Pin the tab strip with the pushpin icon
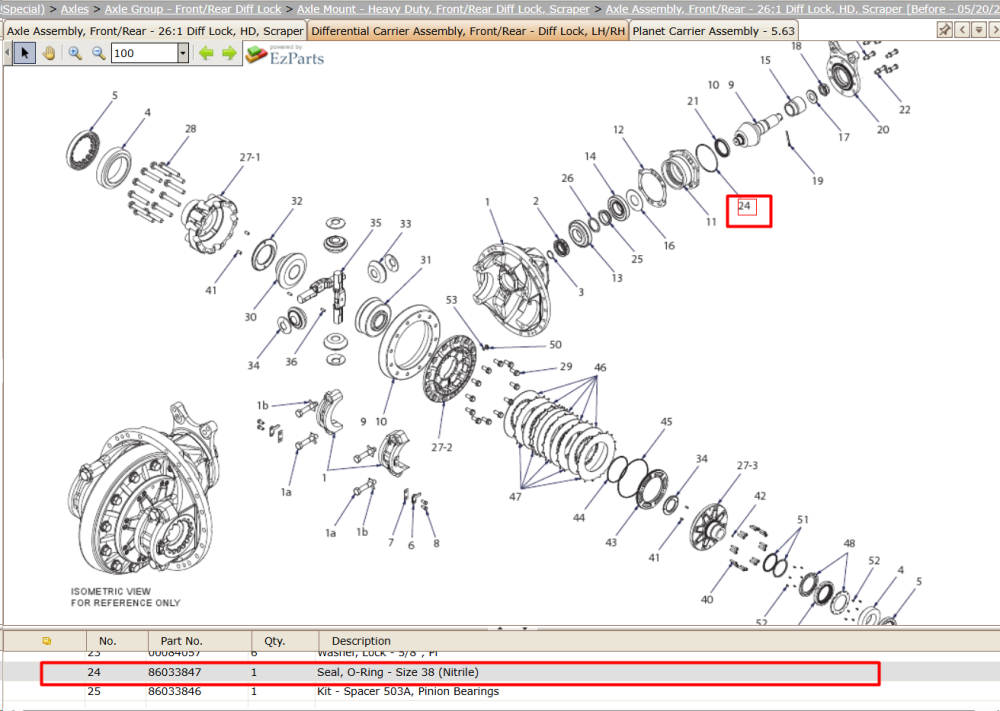Screen dimensions: 1000x711 [x=945, y=30]
